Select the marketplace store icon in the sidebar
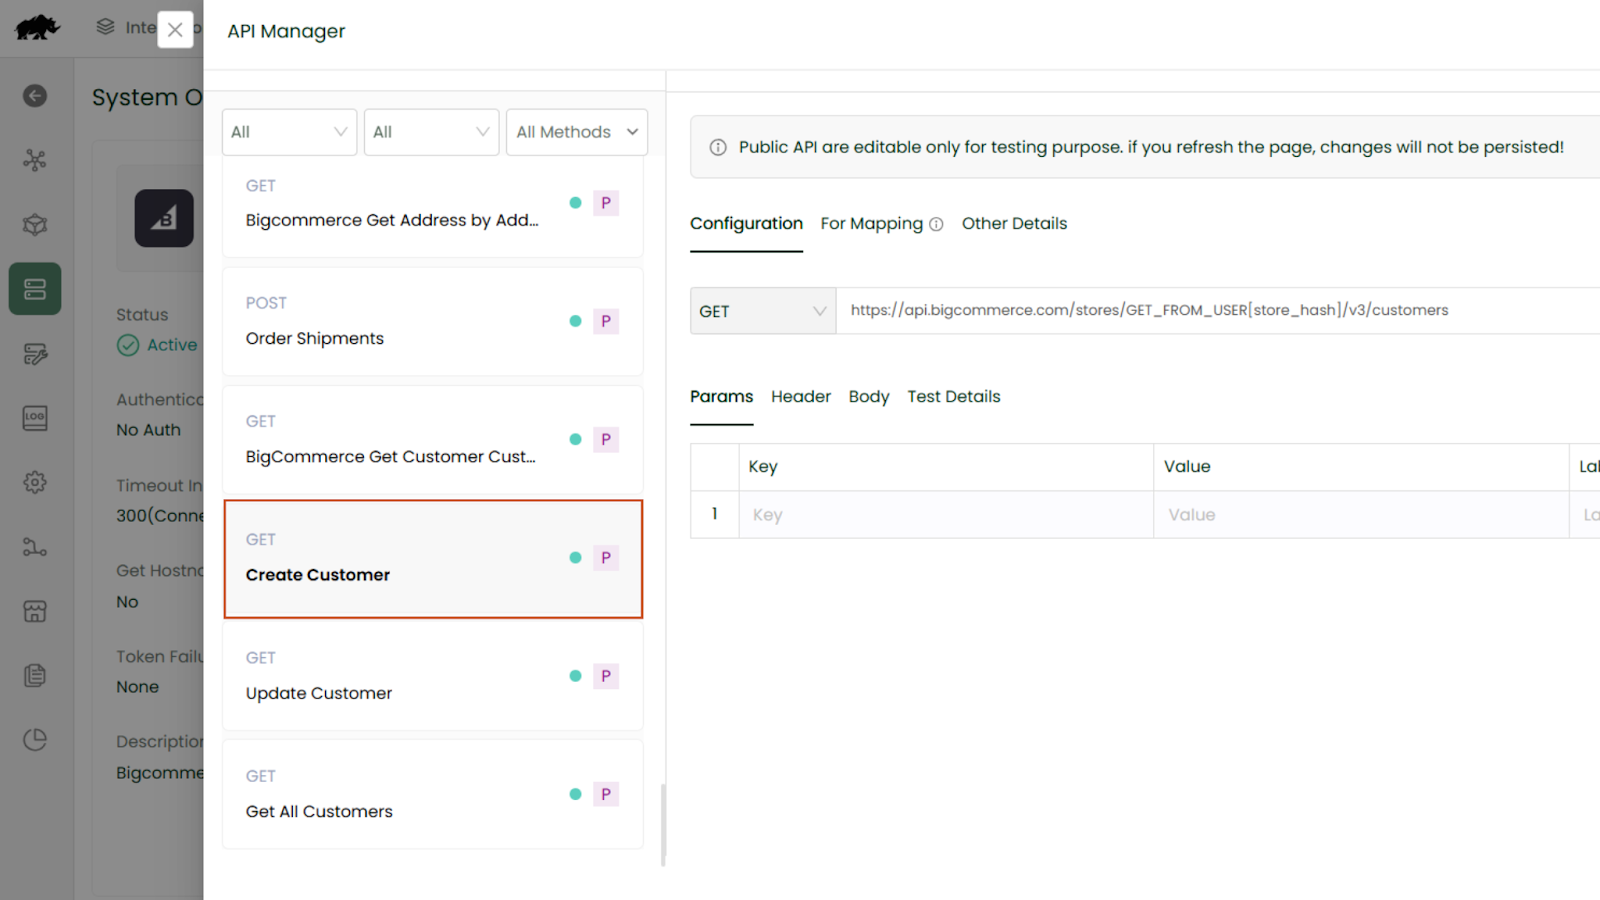Viewport: 1600px width, 900px height. pos(35,611)
